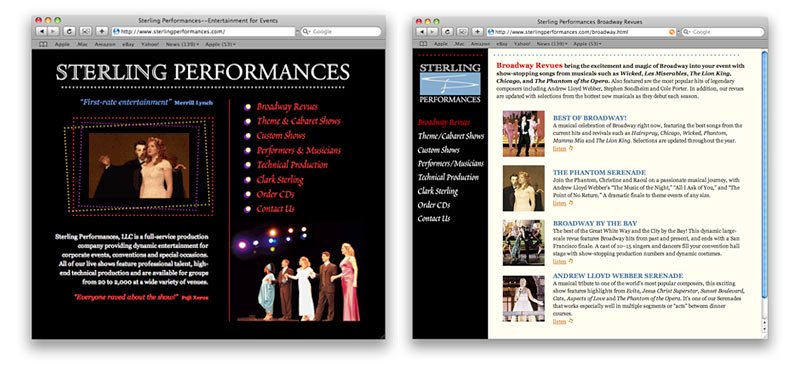Click Google search field in Broadway Revues window
The image size is (800, 370).
click(723, 32)
